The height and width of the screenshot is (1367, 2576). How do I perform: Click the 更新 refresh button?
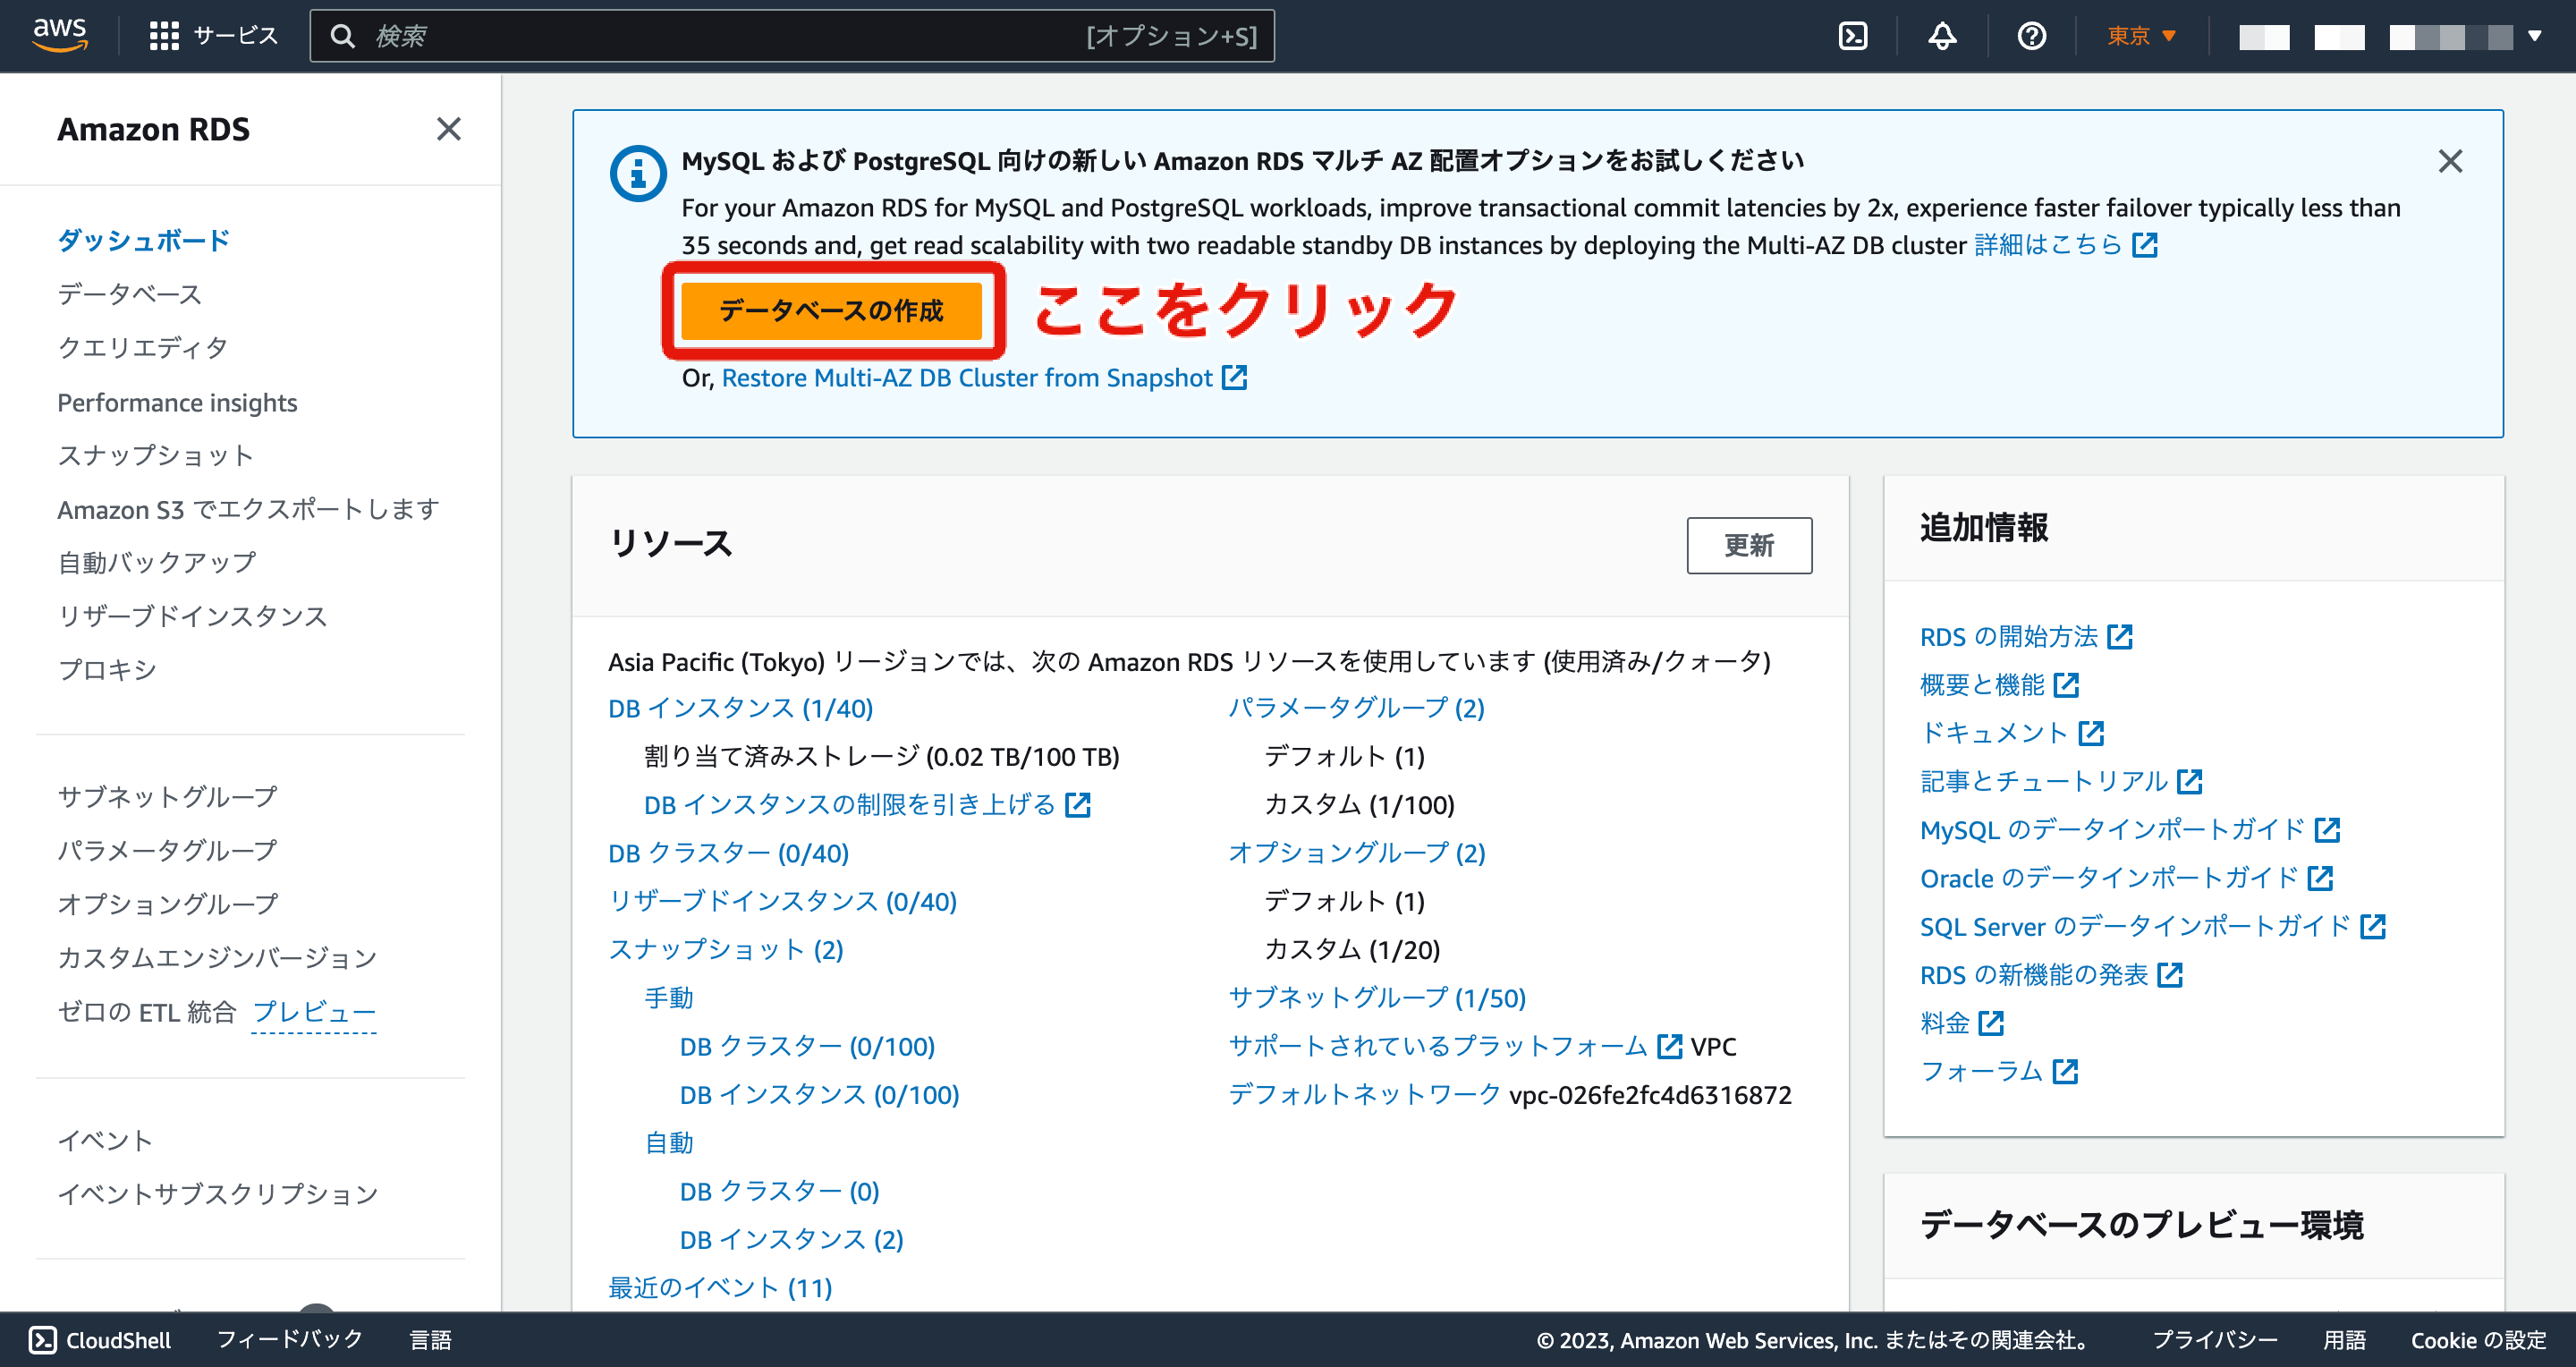(x=1749, y=545)
